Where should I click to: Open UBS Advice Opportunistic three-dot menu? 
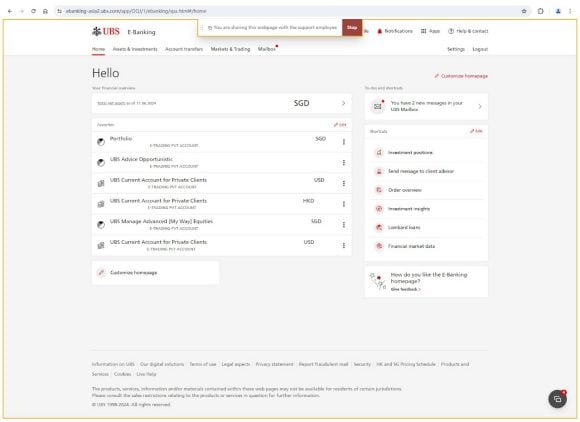click(x=344, y=163)
